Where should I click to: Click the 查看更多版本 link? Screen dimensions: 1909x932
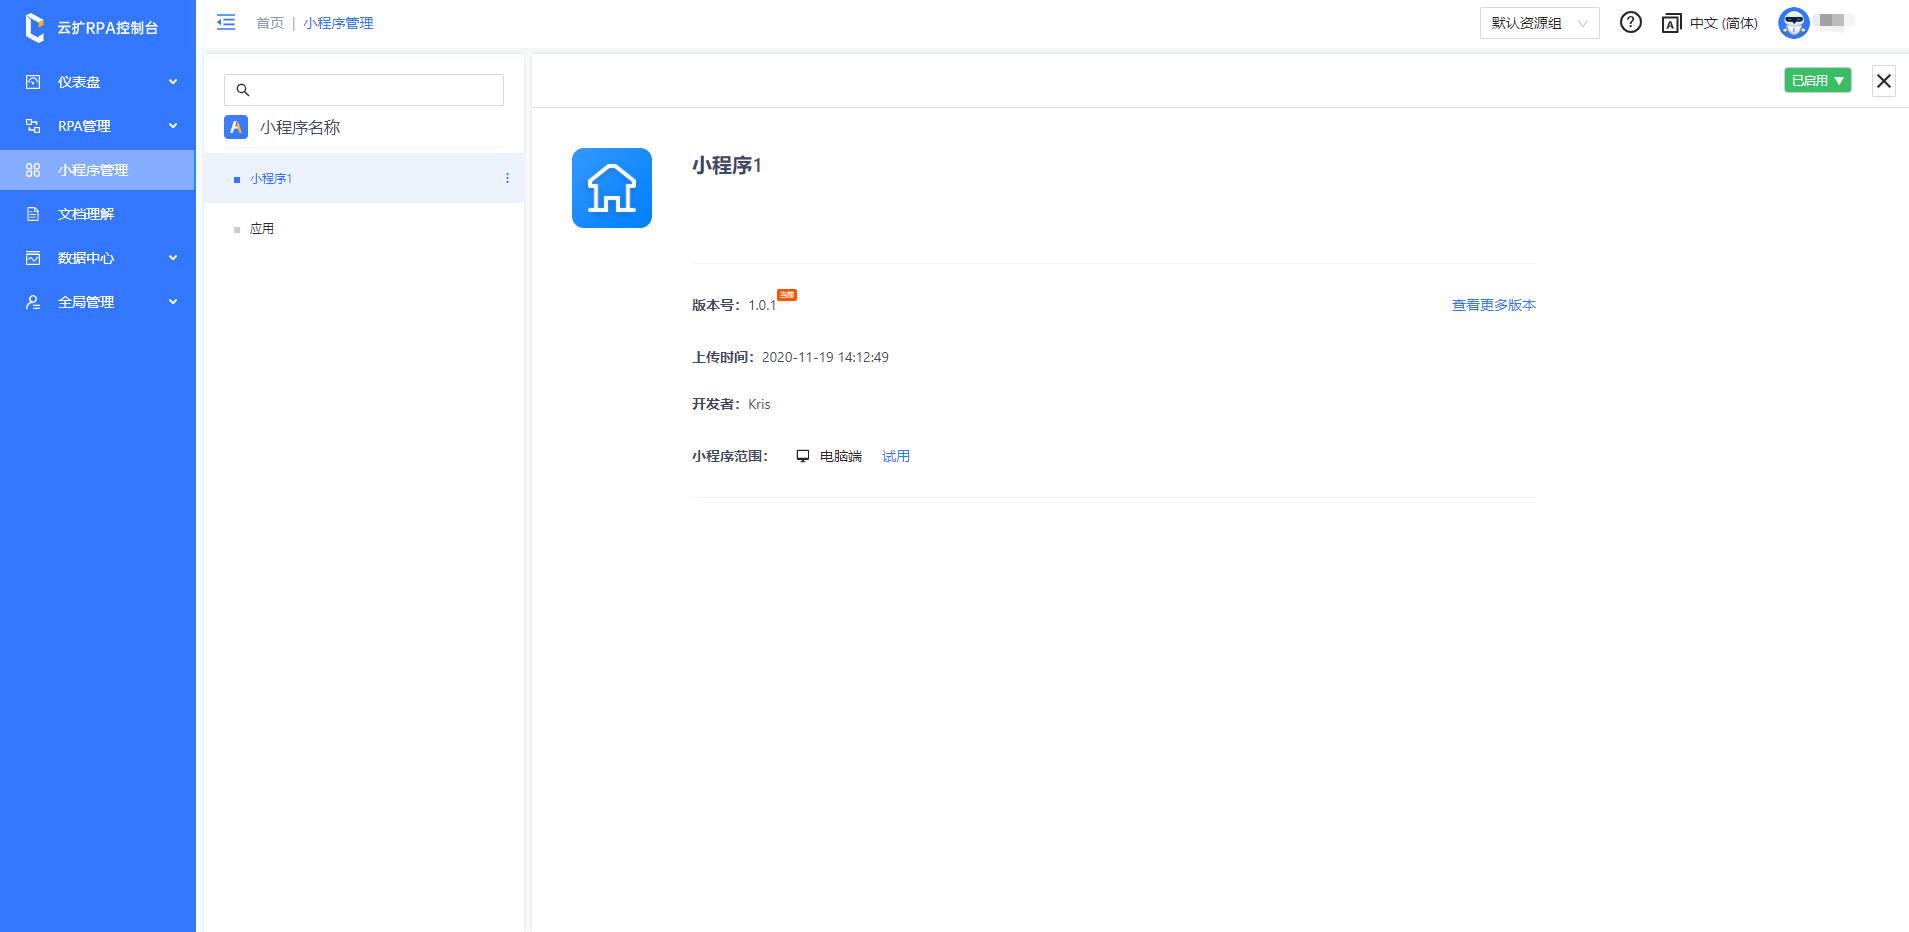(1493, 305)
